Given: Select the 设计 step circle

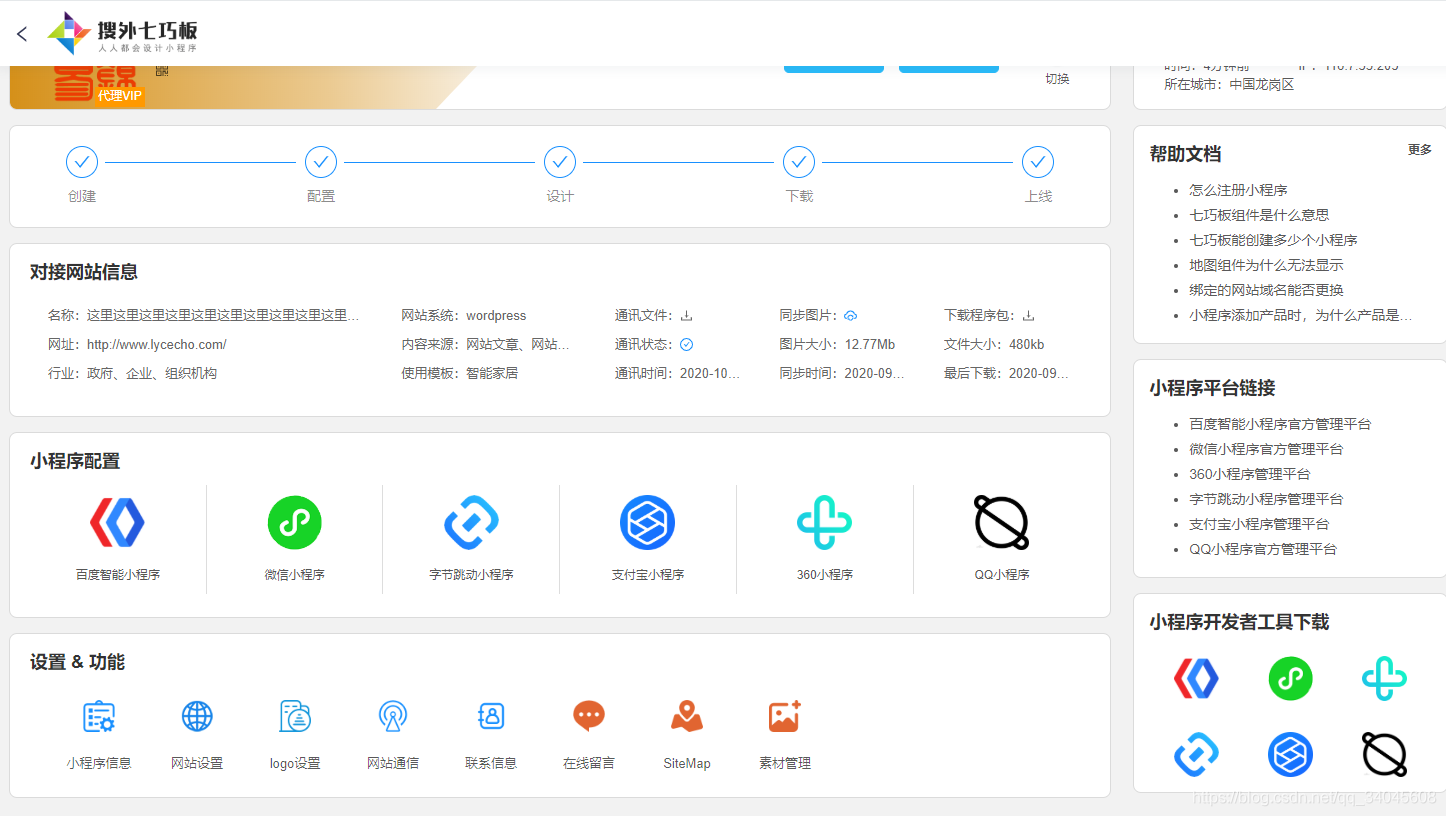Looking at the screenshot, I should [560, 161].
